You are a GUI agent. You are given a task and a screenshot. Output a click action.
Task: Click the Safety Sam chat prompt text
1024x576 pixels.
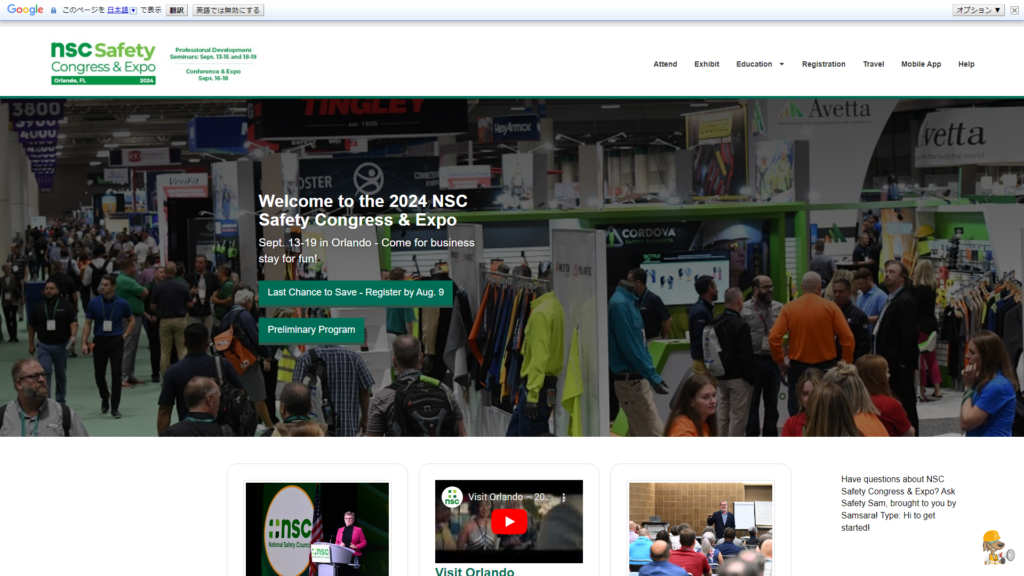point(899,504)
